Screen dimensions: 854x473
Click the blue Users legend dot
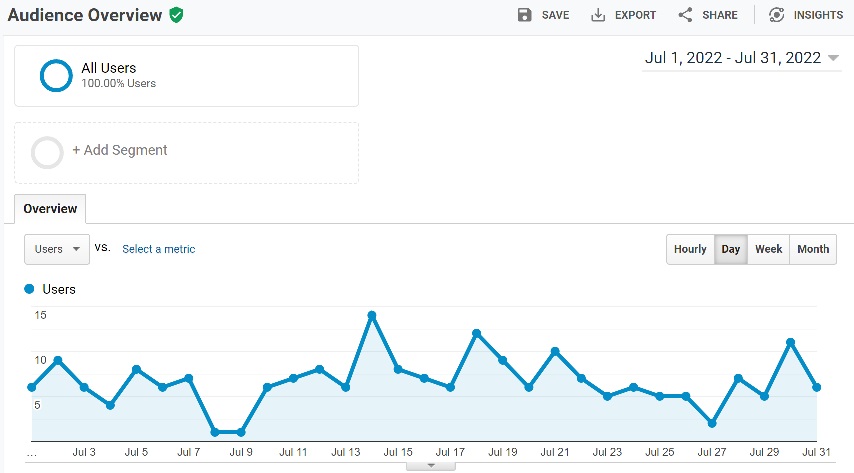tap(29, 289)
